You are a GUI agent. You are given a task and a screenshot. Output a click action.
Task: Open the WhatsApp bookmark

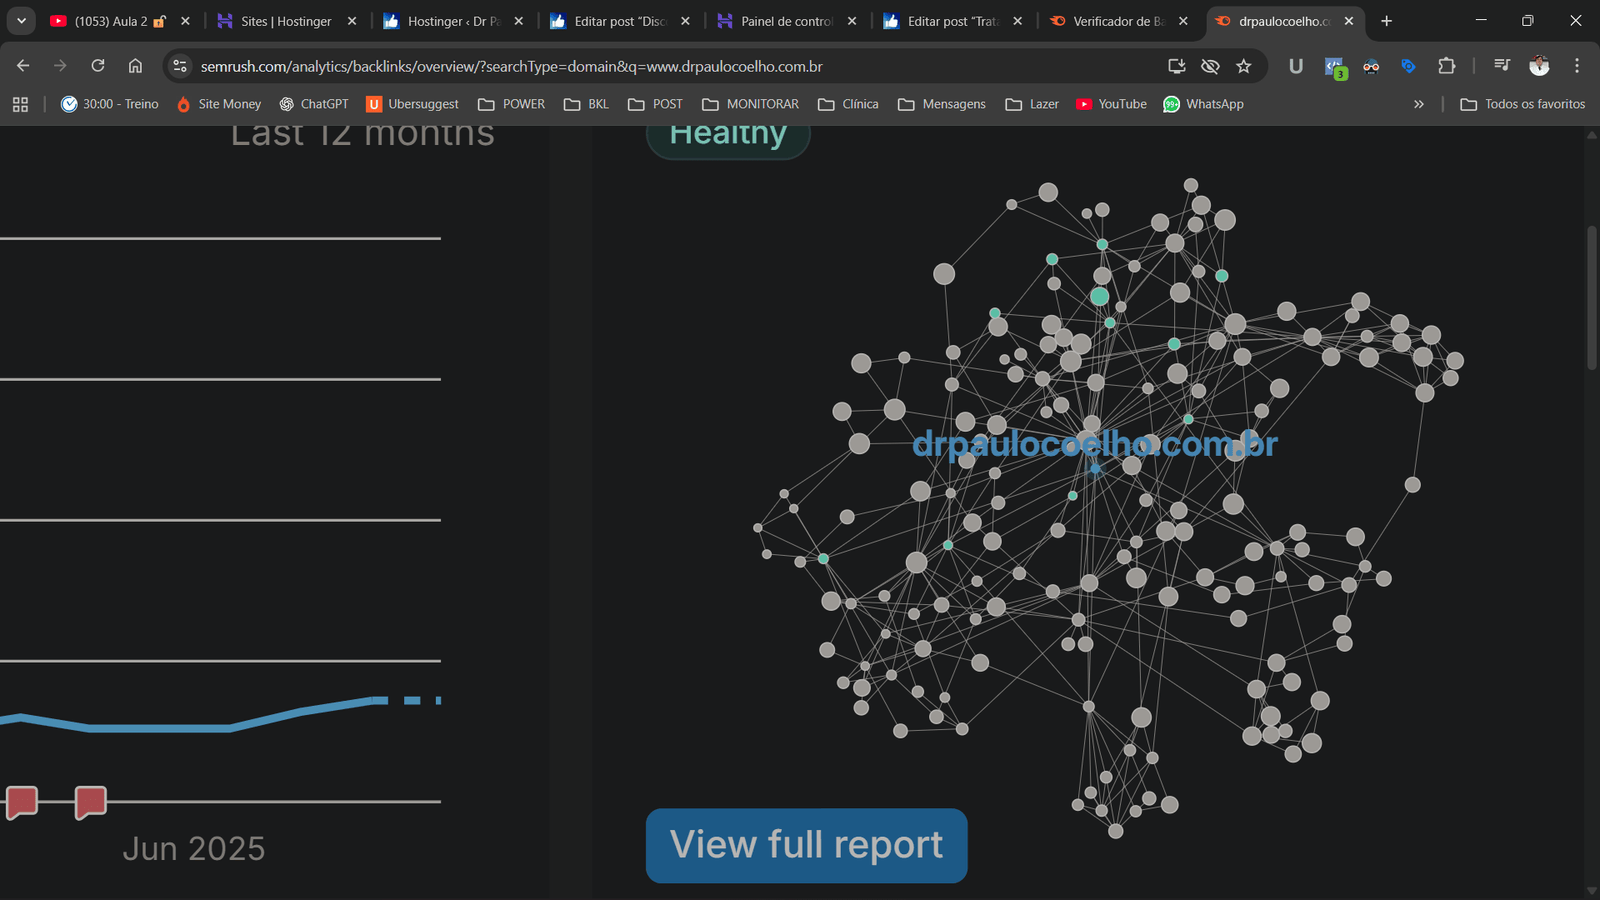[1203, 104]
